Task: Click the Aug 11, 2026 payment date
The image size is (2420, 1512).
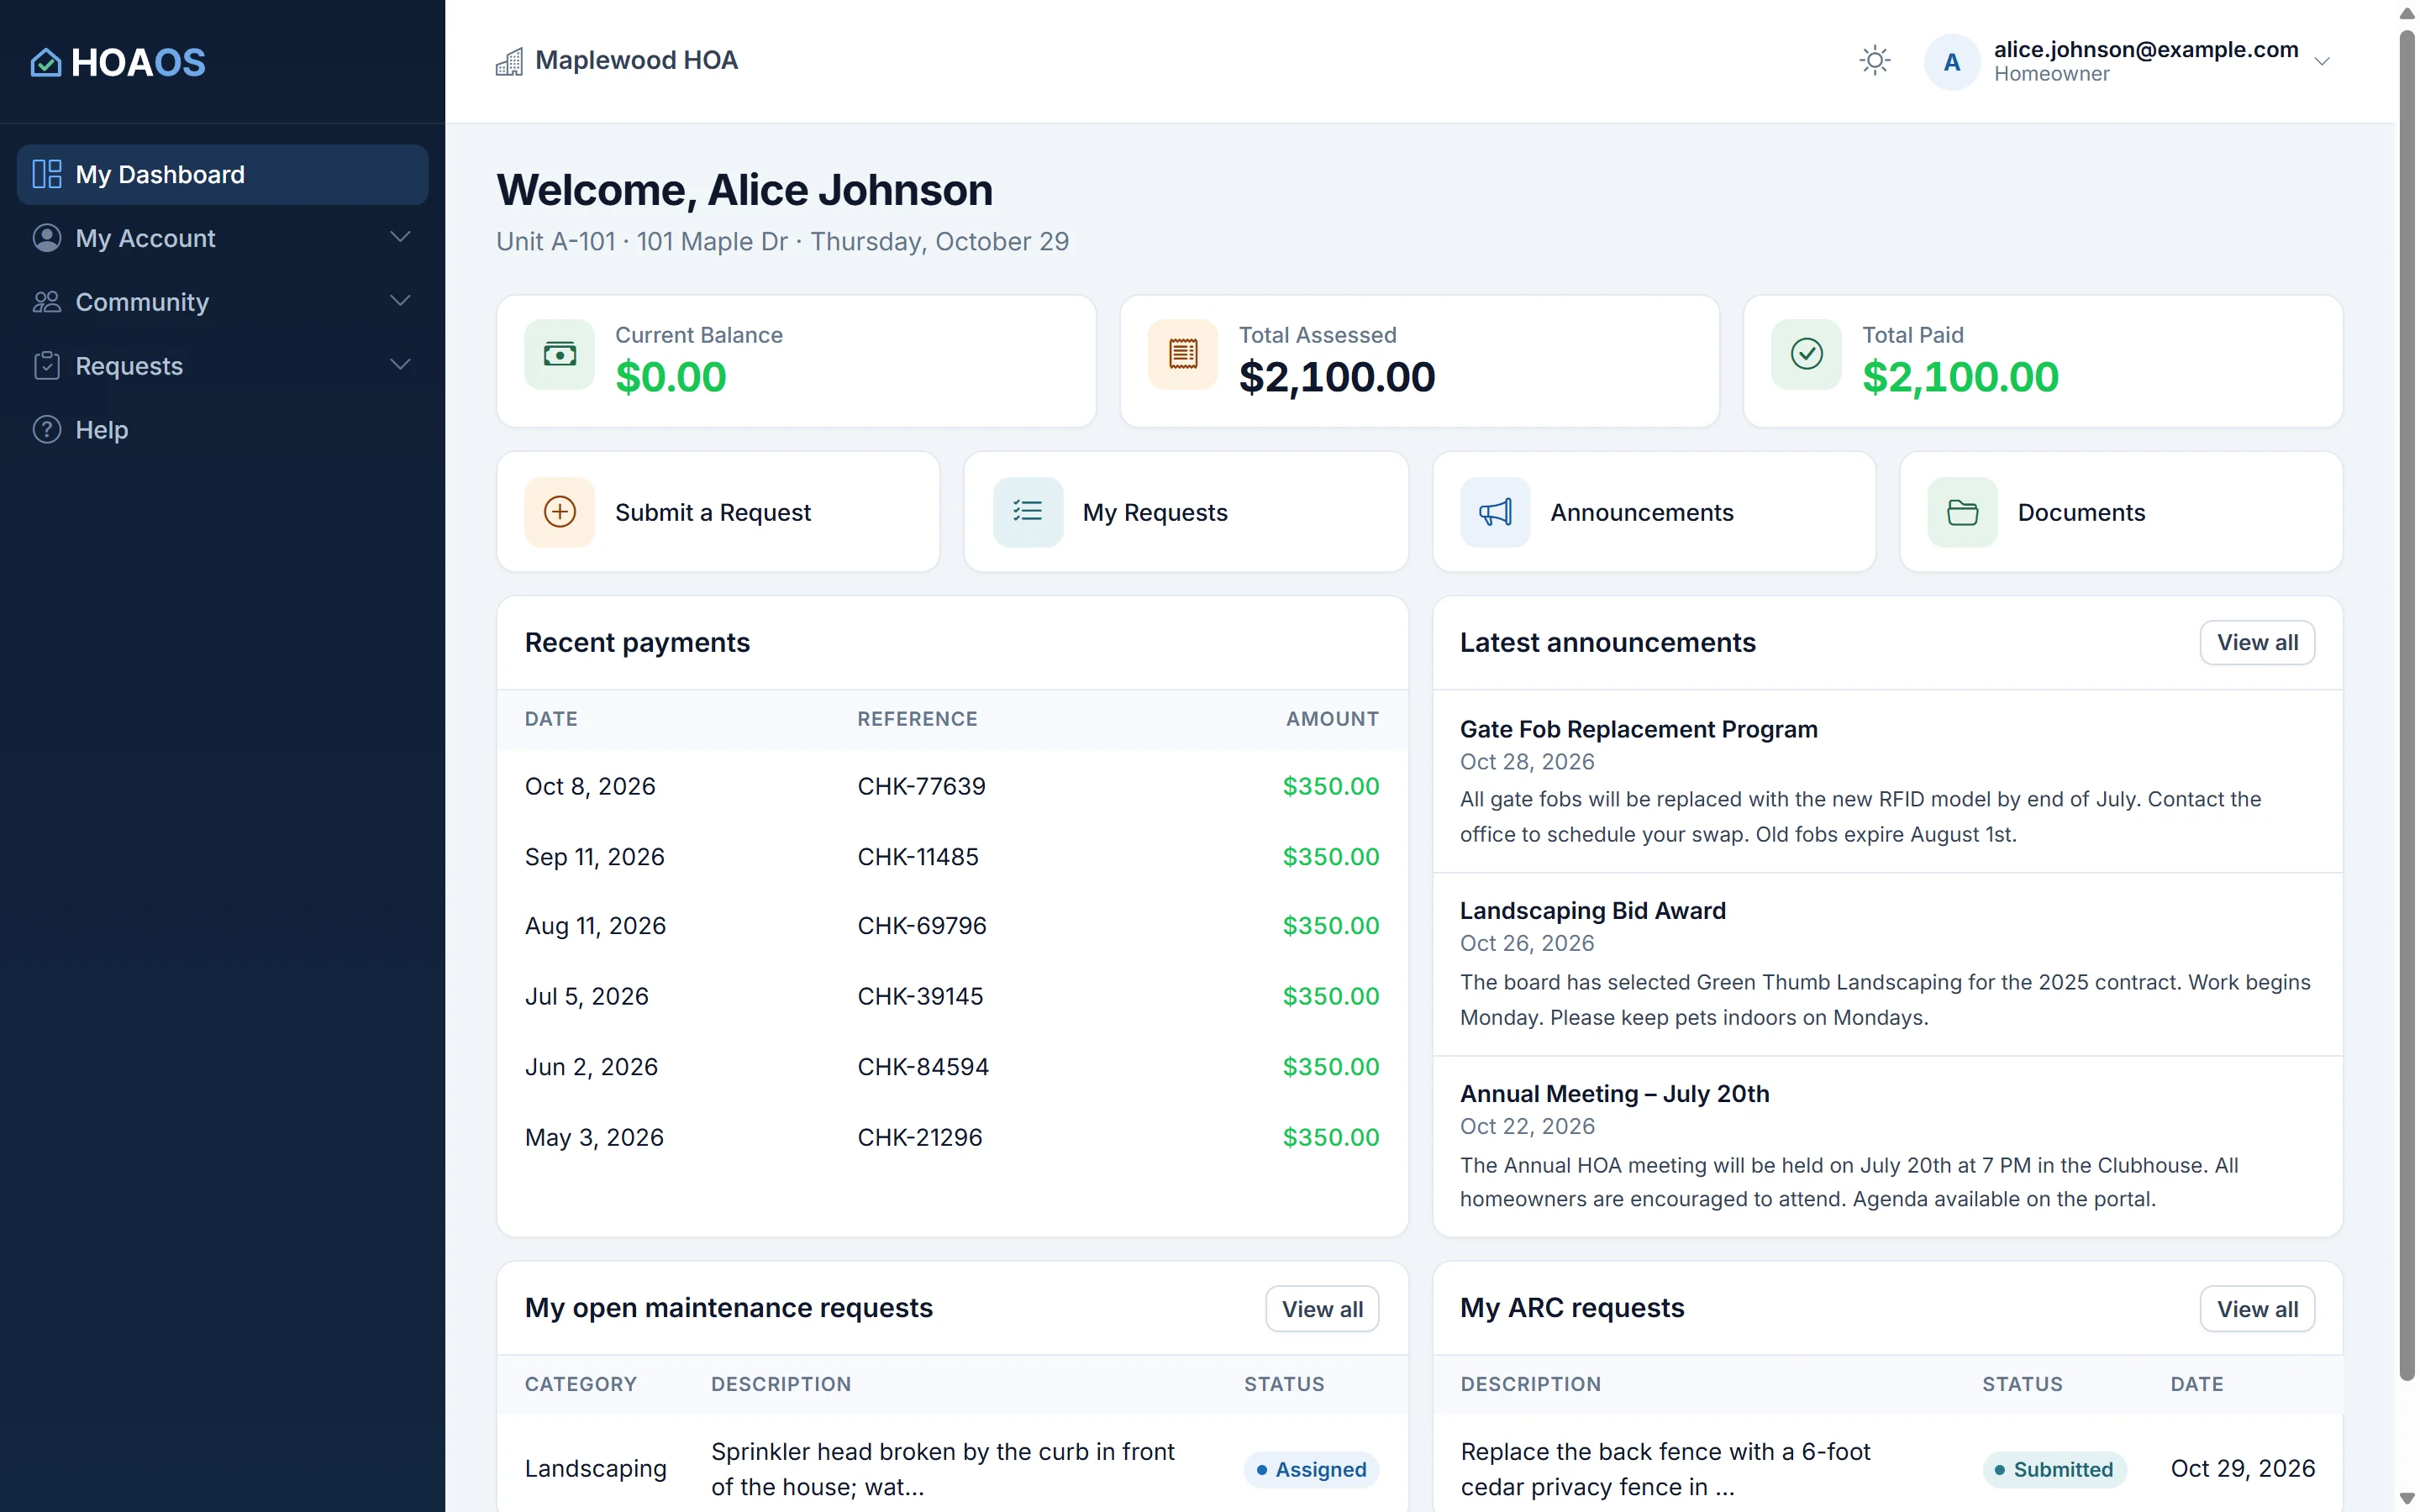Action: click(x=595, y=926)
